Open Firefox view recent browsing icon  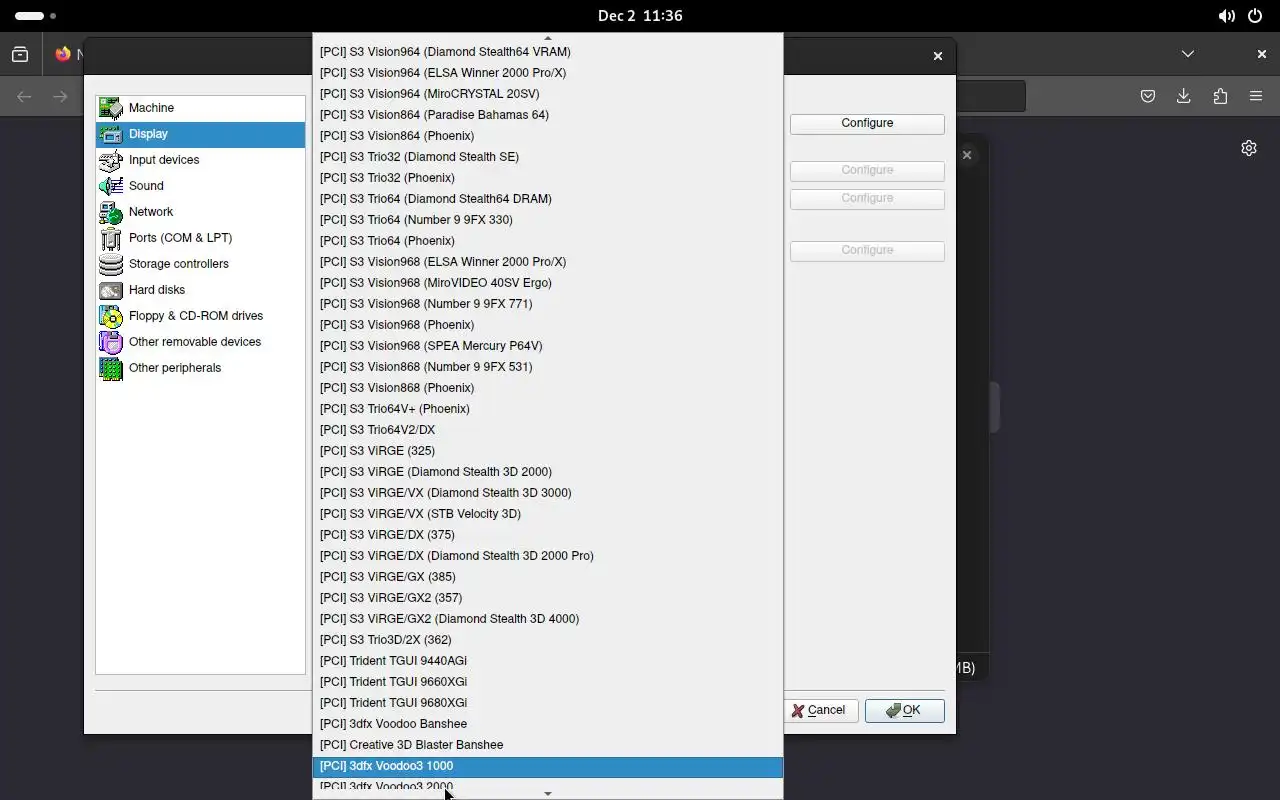pyautogui.click(x=20, y=55)
